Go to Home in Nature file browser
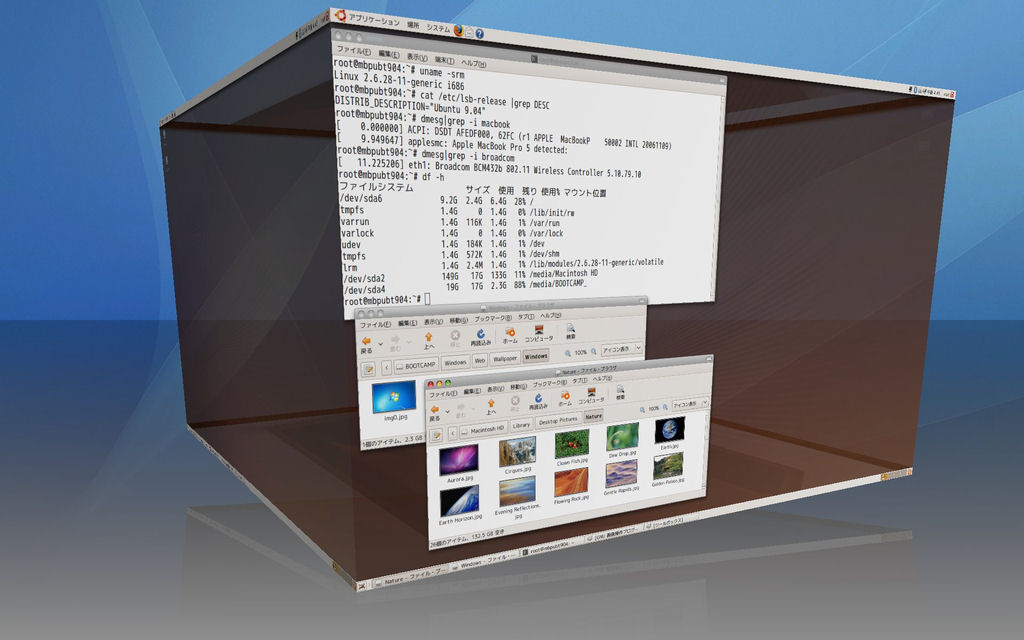Viewport: 1024px width, 640px height. pos(564,399)
